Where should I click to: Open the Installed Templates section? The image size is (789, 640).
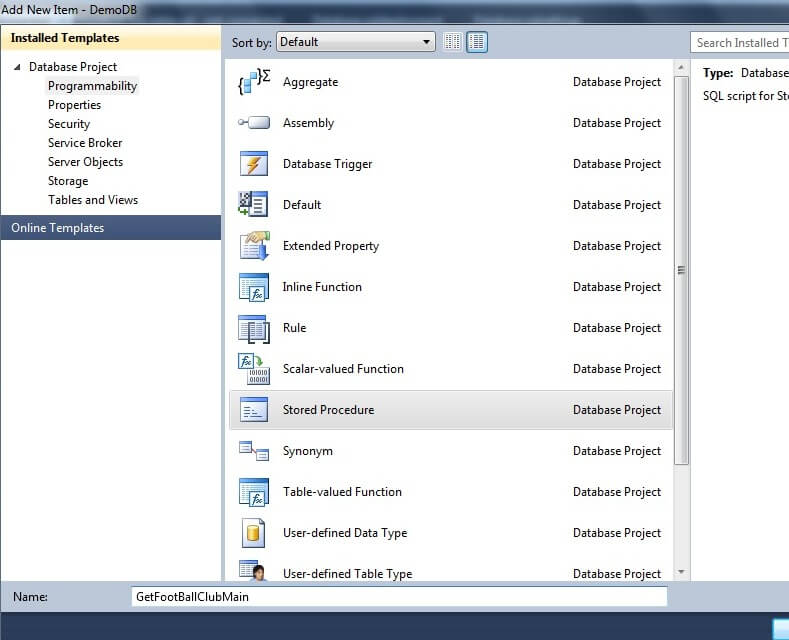[111, 38]
